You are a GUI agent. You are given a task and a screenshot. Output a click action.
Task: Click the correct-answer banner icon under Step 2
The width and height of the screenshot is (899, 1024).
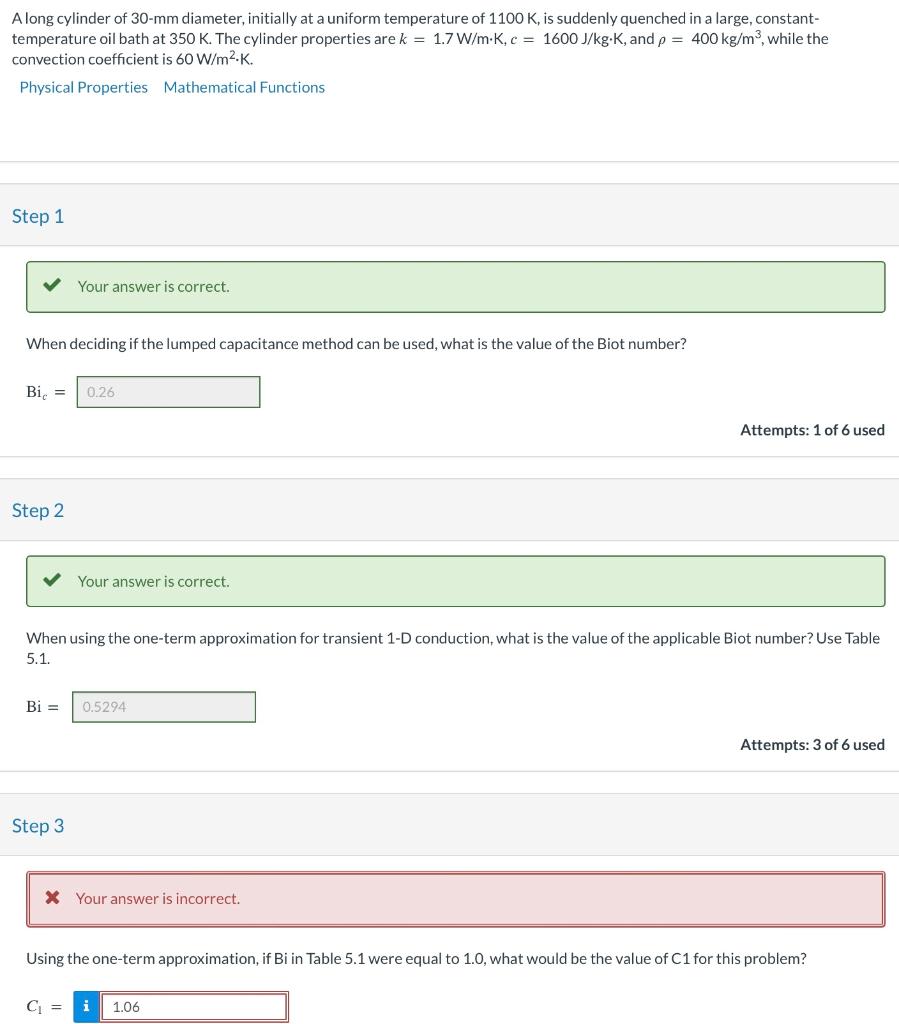tap(52, 581)
